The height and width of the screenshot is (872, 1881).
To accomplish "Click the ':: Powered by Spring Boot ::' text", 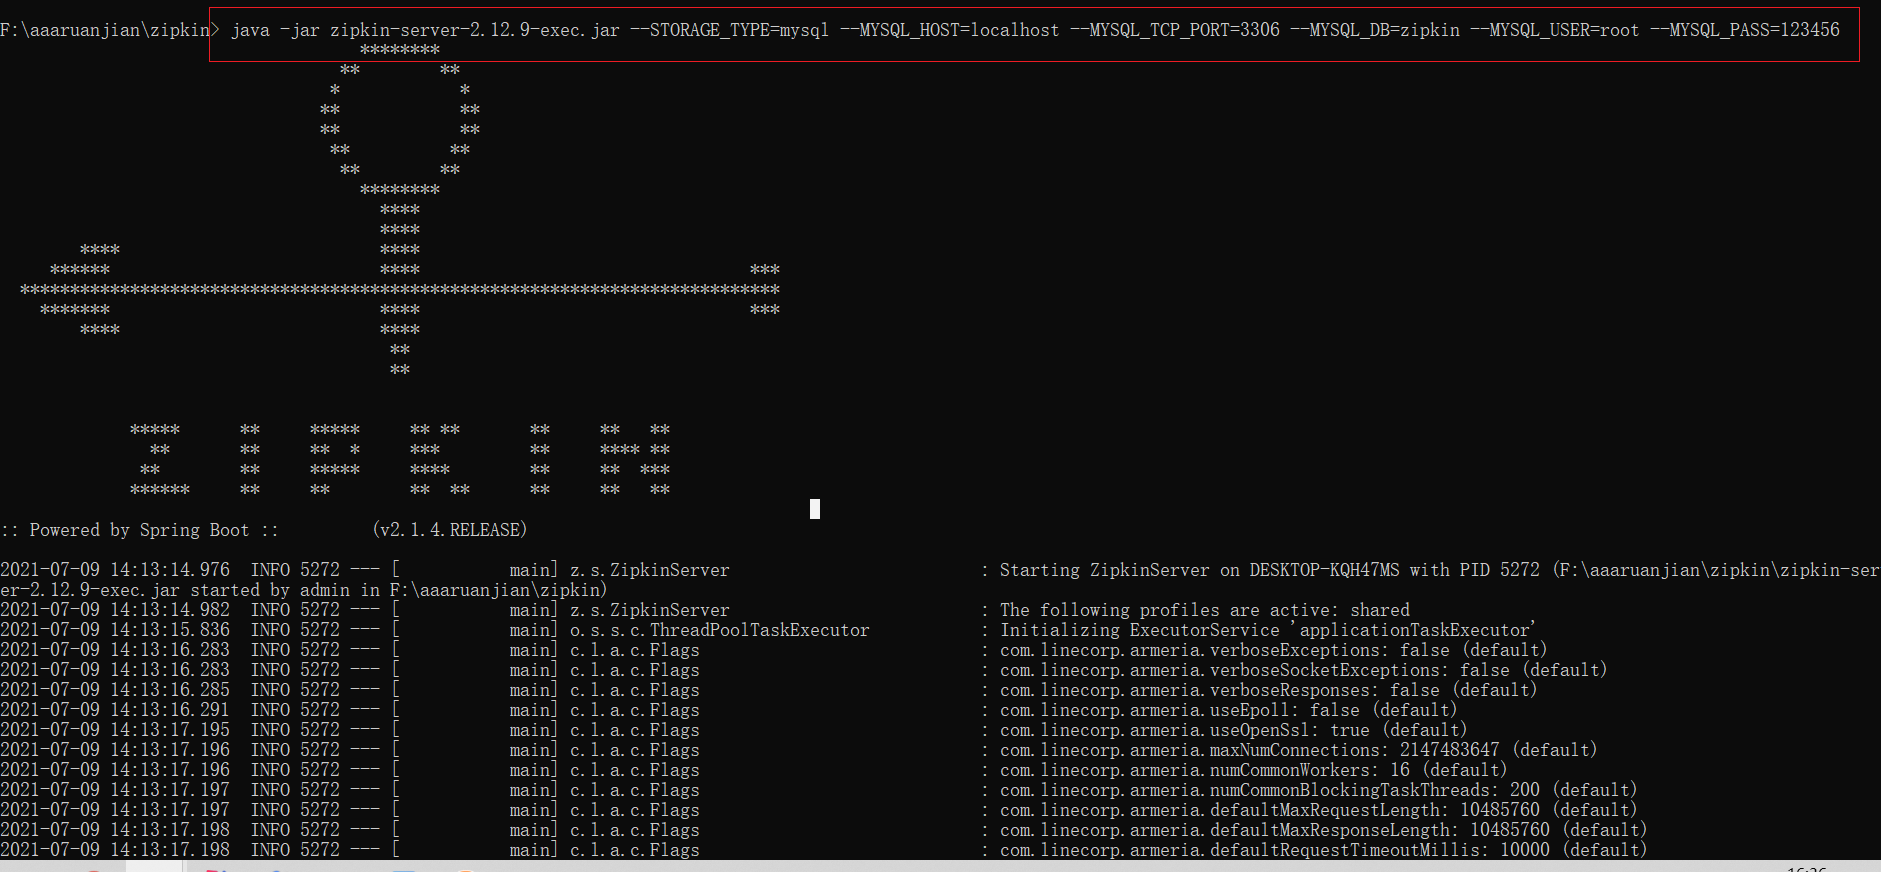I will pos(140,530).
